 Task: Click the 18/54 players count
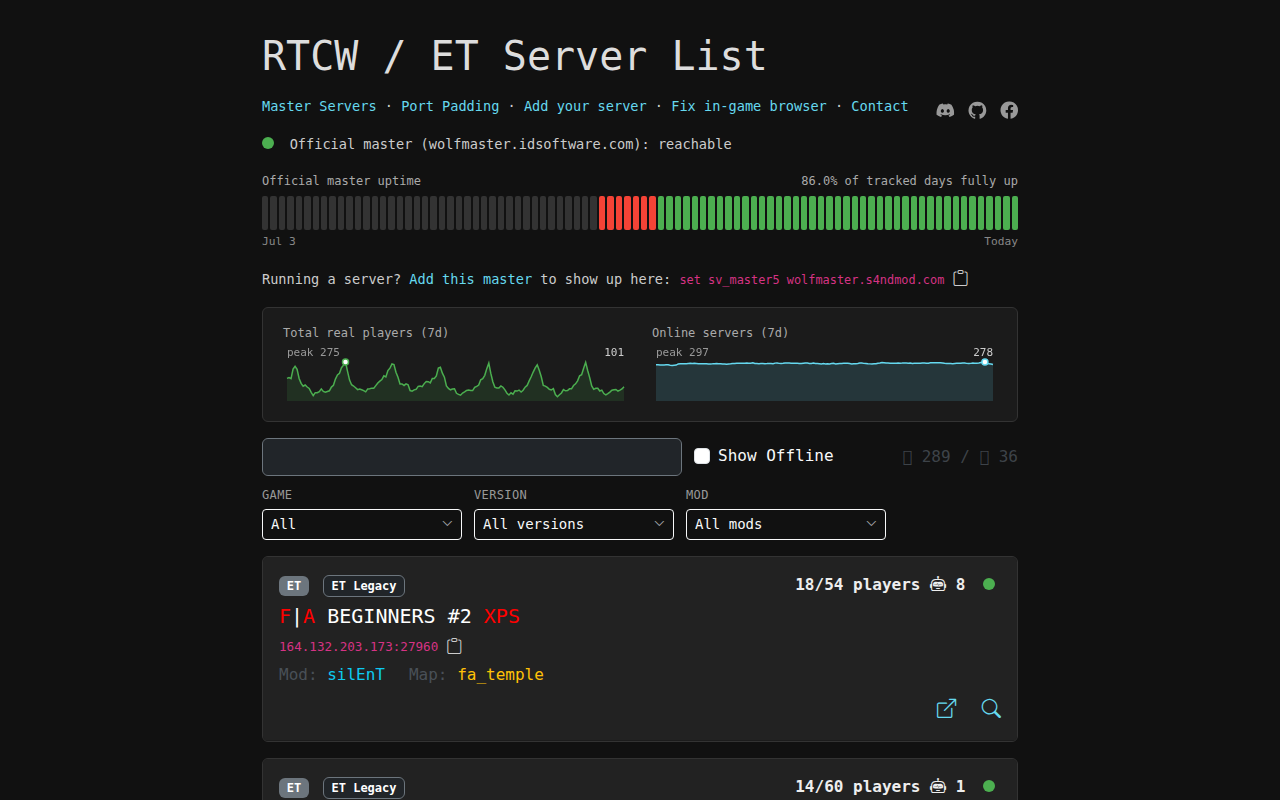tap(857, 584)
